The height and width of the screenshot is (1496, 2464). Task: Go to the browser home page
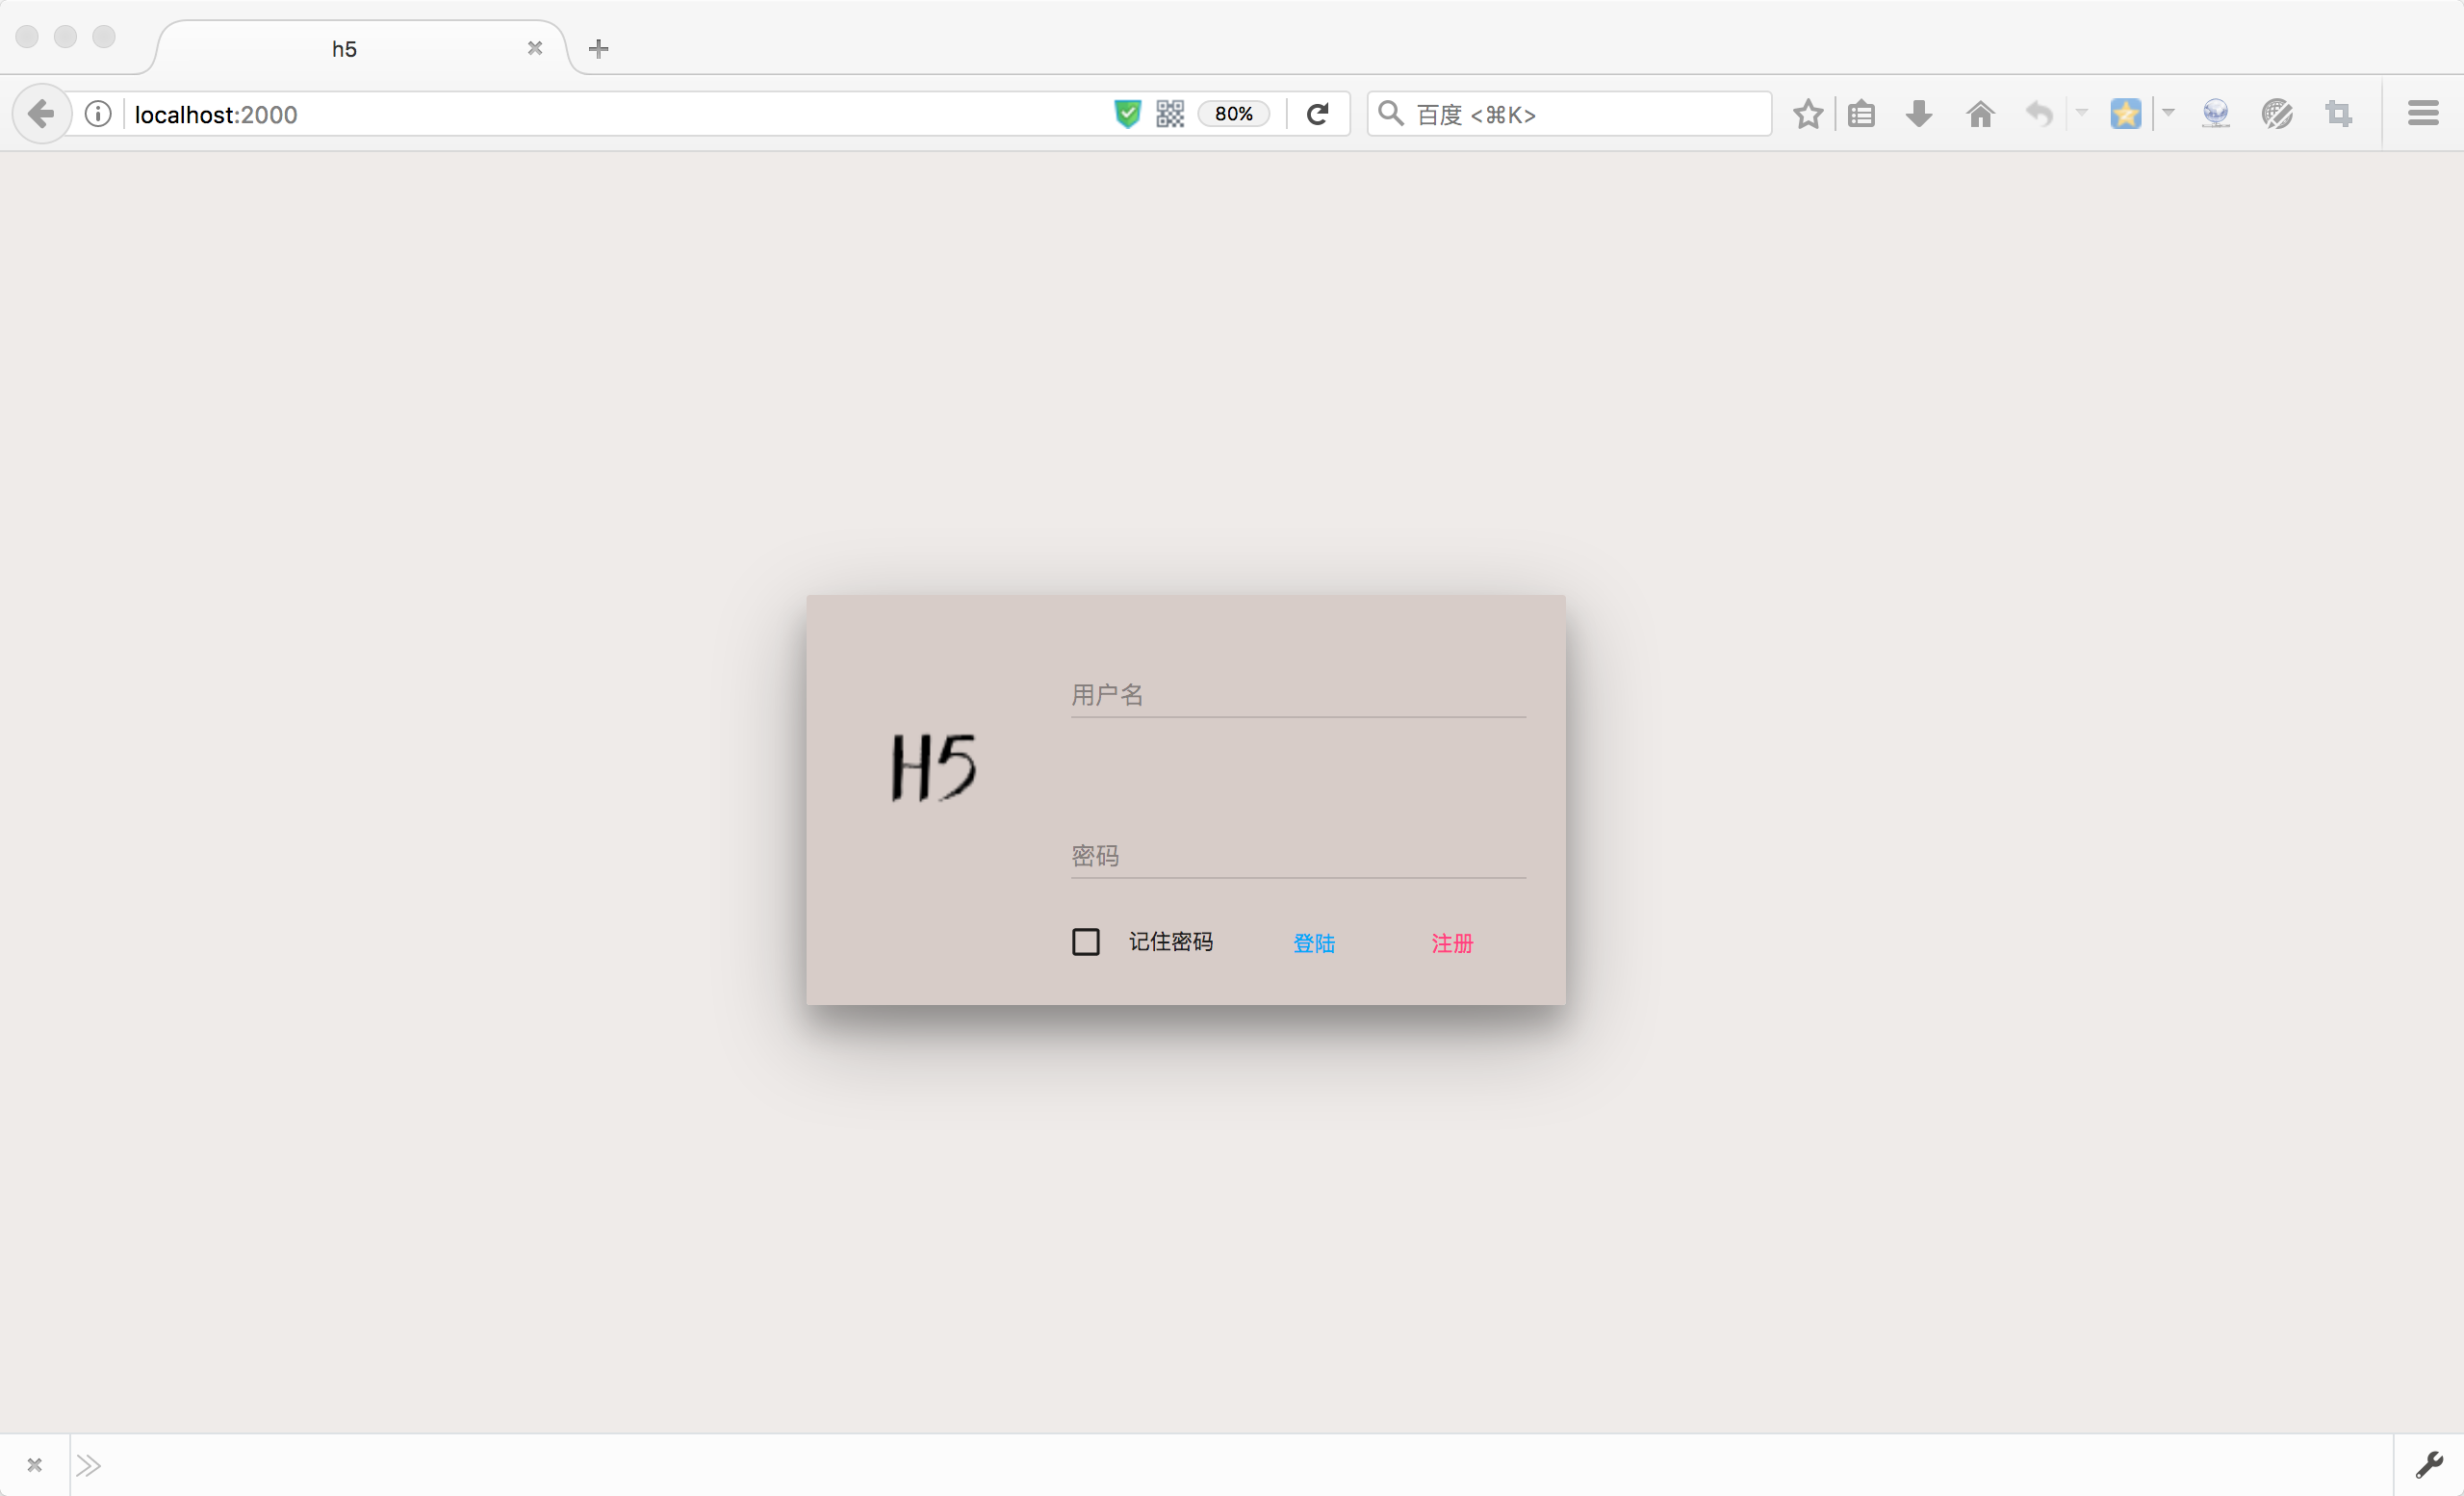click(1980, 114)
